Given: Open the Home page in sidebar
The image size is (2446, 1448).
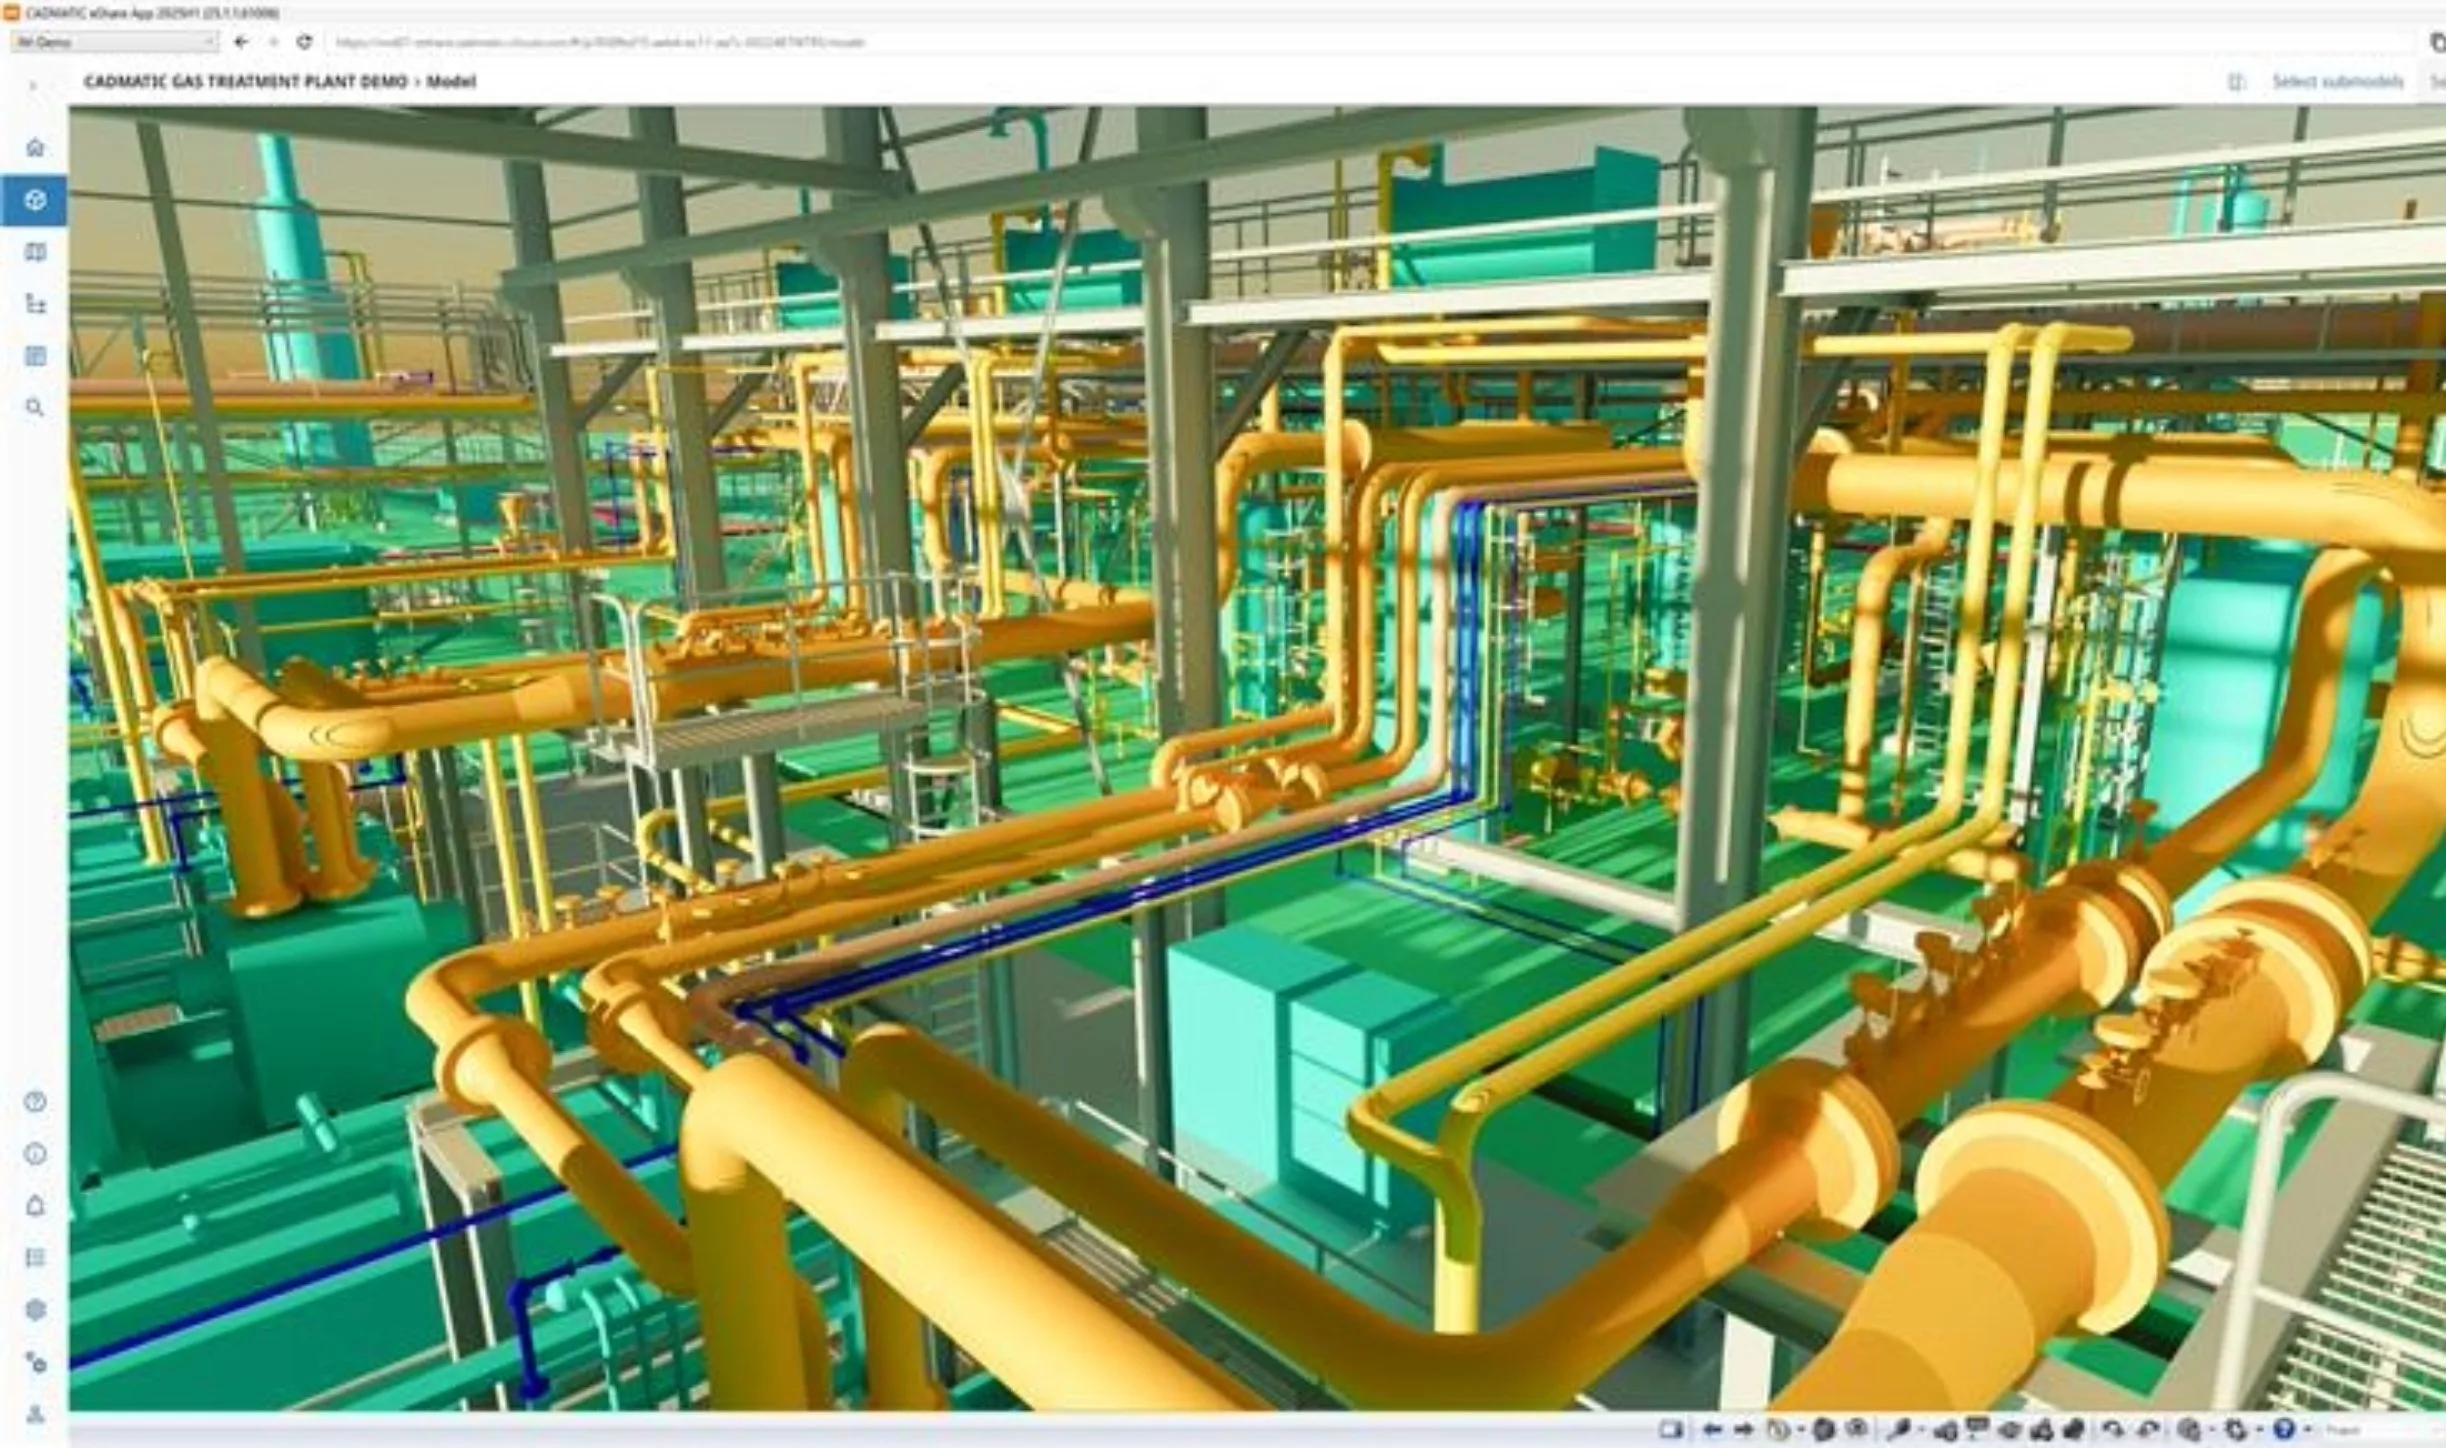Looking at the screenshot, I should (35, 148).
